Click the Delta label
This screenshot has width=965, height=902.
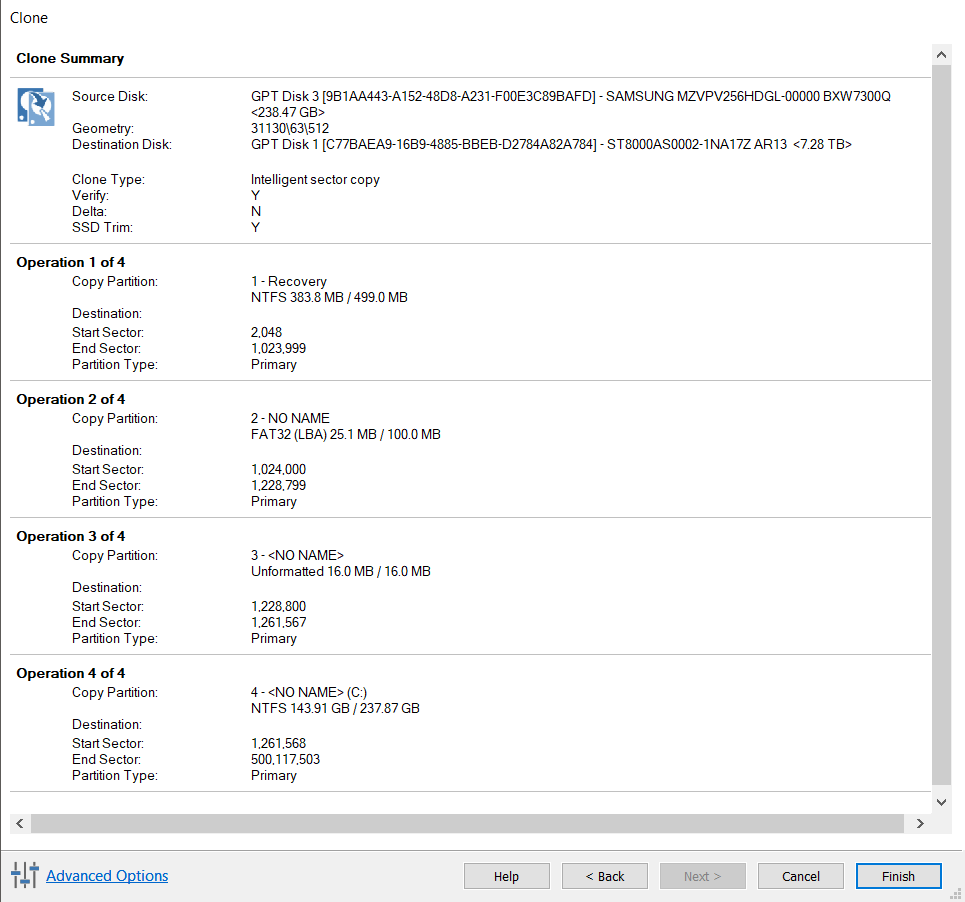89,211
